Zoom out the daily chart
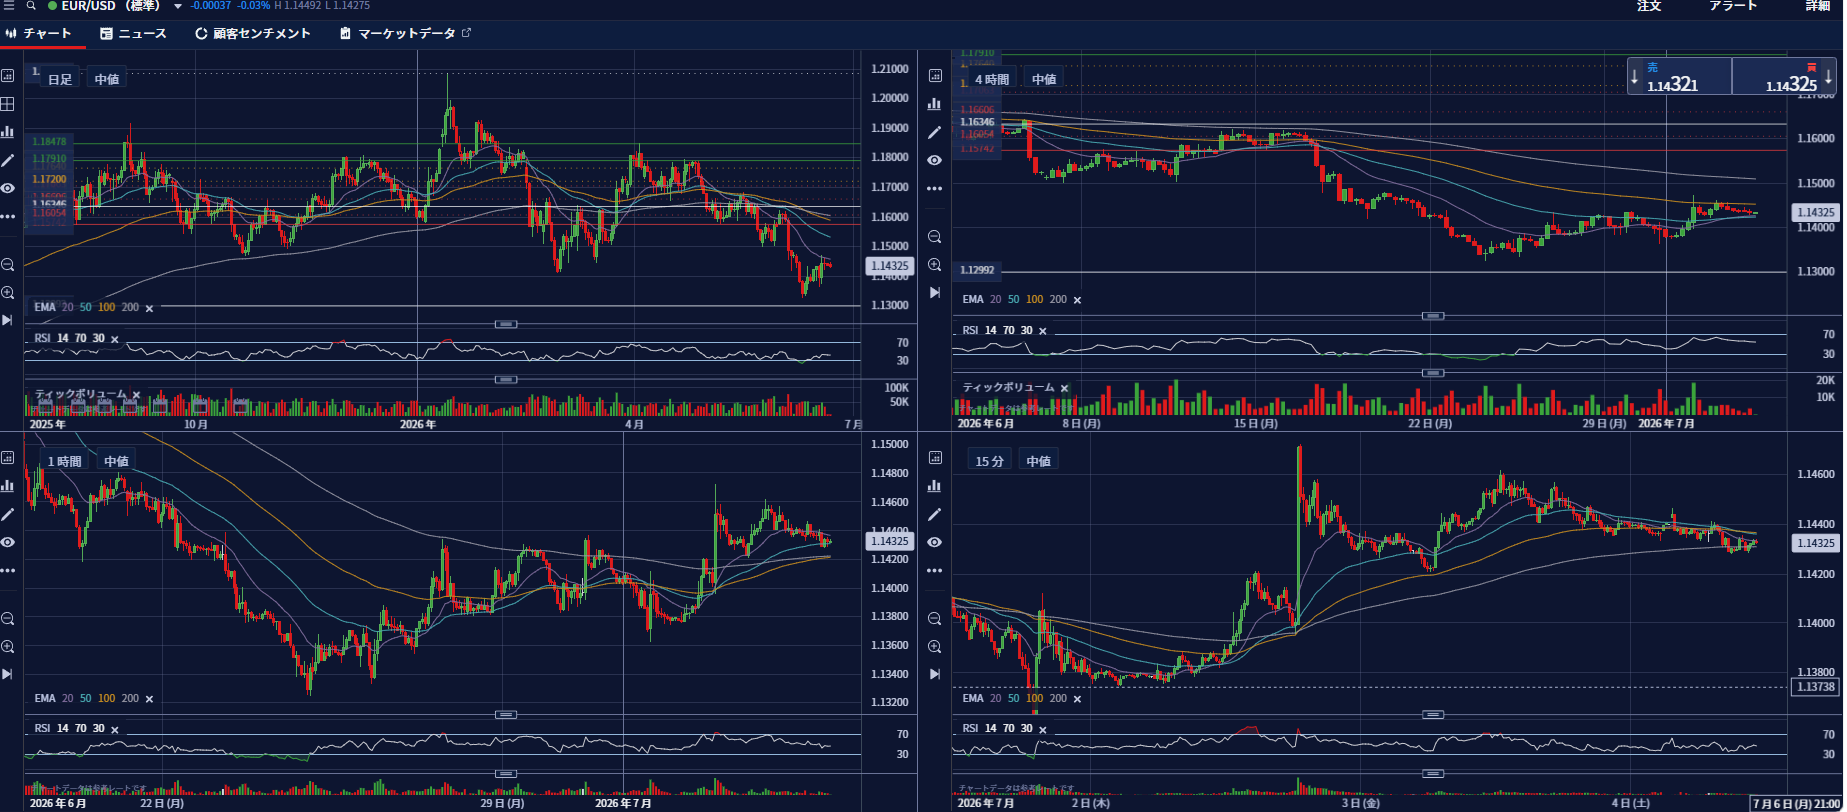This screenshot has height=812, width=1847. (7, 265)
